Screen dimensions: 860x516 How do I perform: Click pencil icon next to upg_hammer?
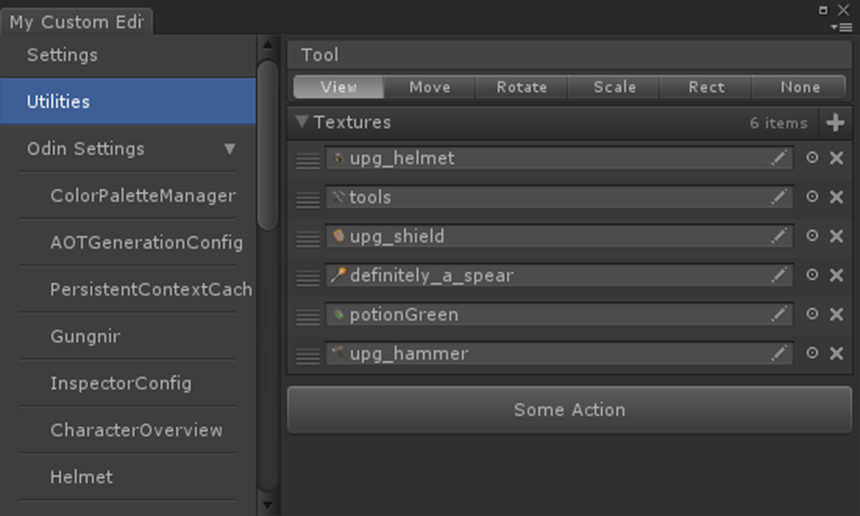tap(779, 353)
